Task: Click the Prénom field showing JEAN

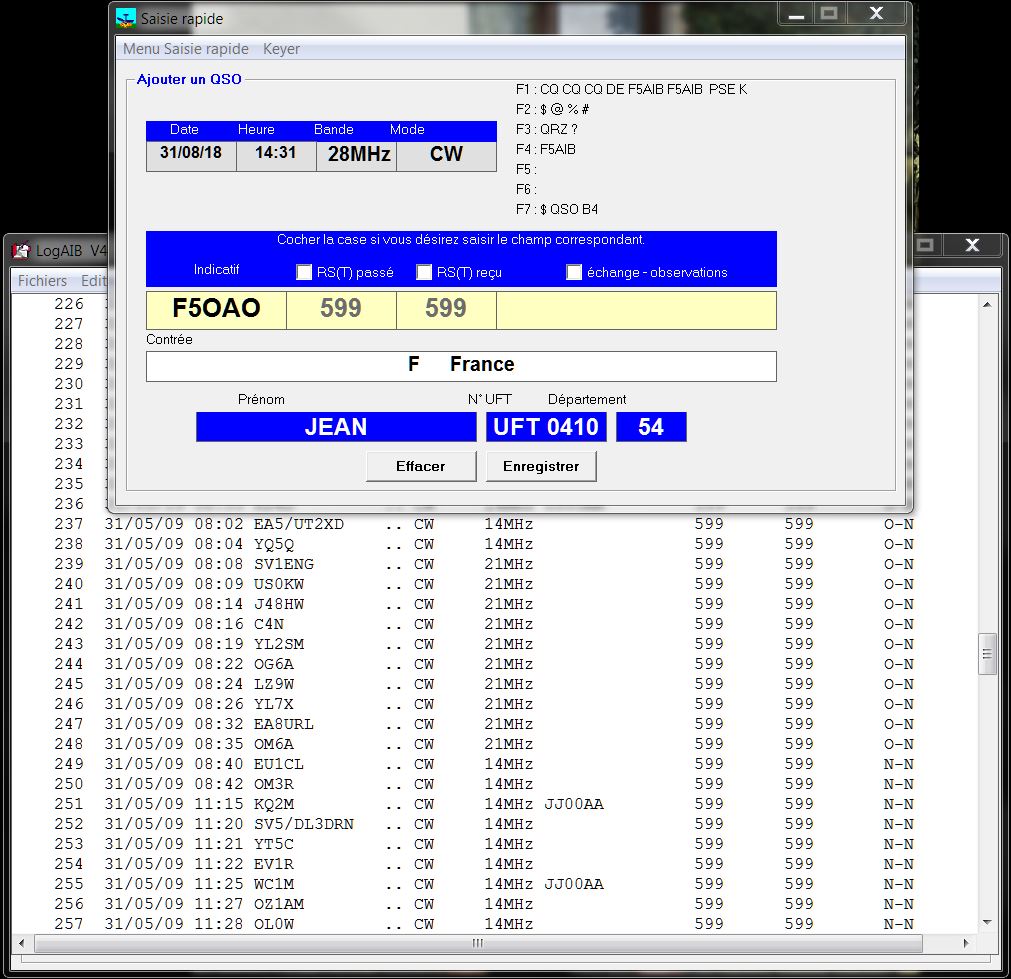Action: (336, 427)
